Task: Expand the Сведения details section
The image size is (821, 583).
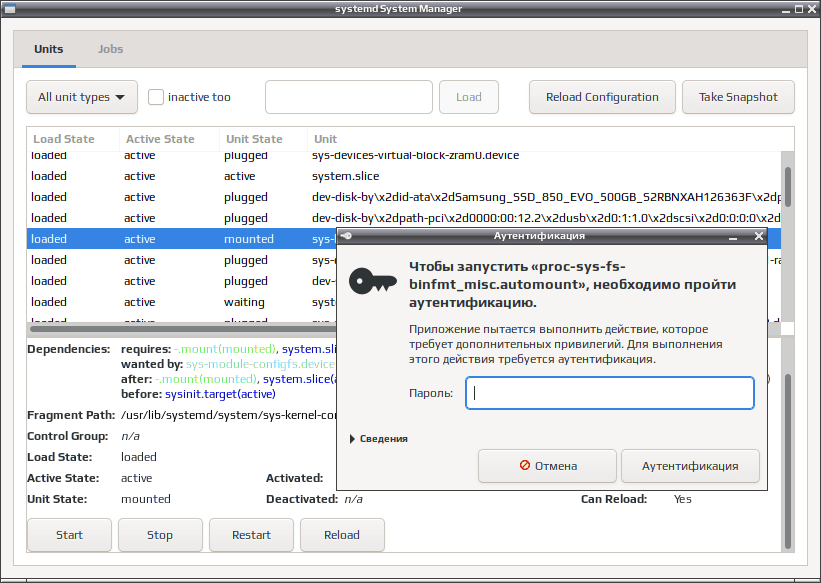Action: pyautogui.click(x=379, y=438)
